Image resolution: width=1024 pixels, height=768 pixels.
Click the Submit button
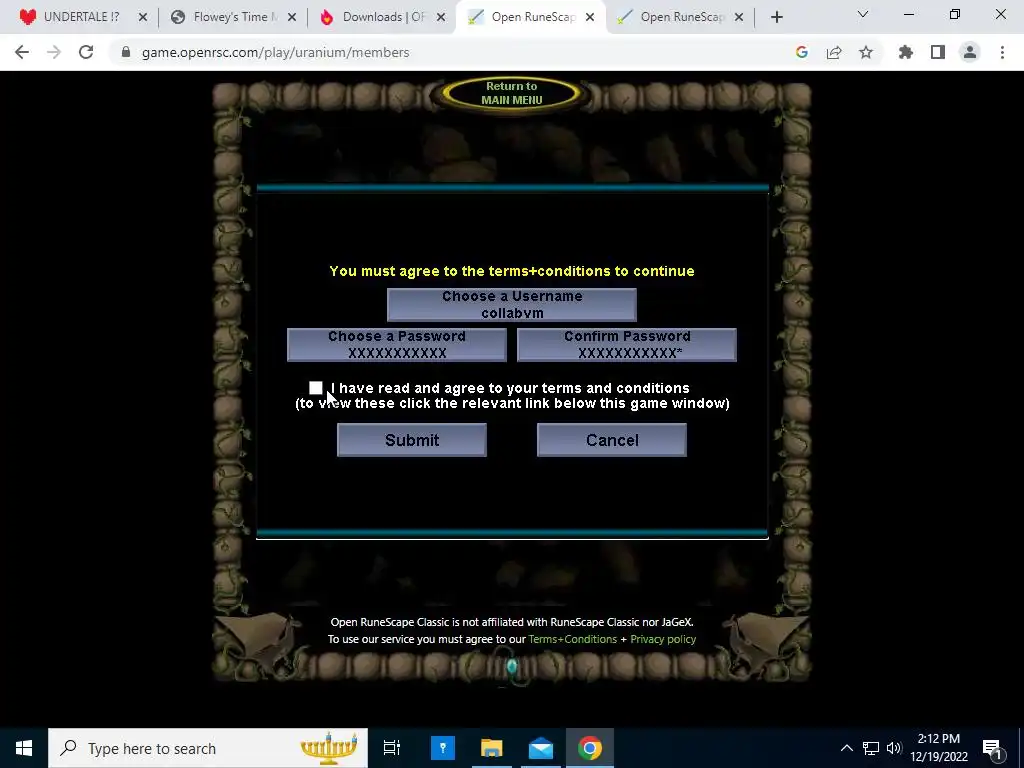coord(412,440)
